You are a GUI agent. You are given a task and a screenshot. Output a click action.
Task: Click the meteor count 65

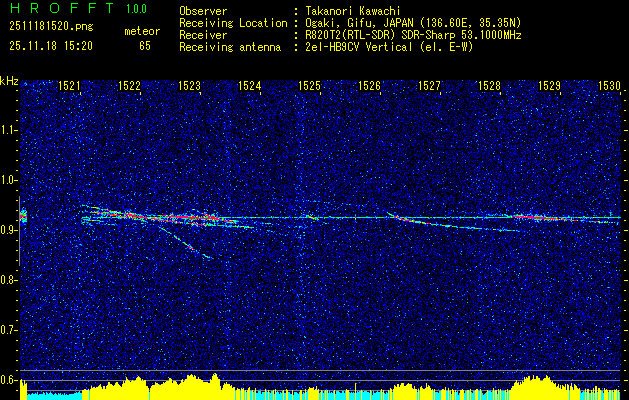pos(145,46)
